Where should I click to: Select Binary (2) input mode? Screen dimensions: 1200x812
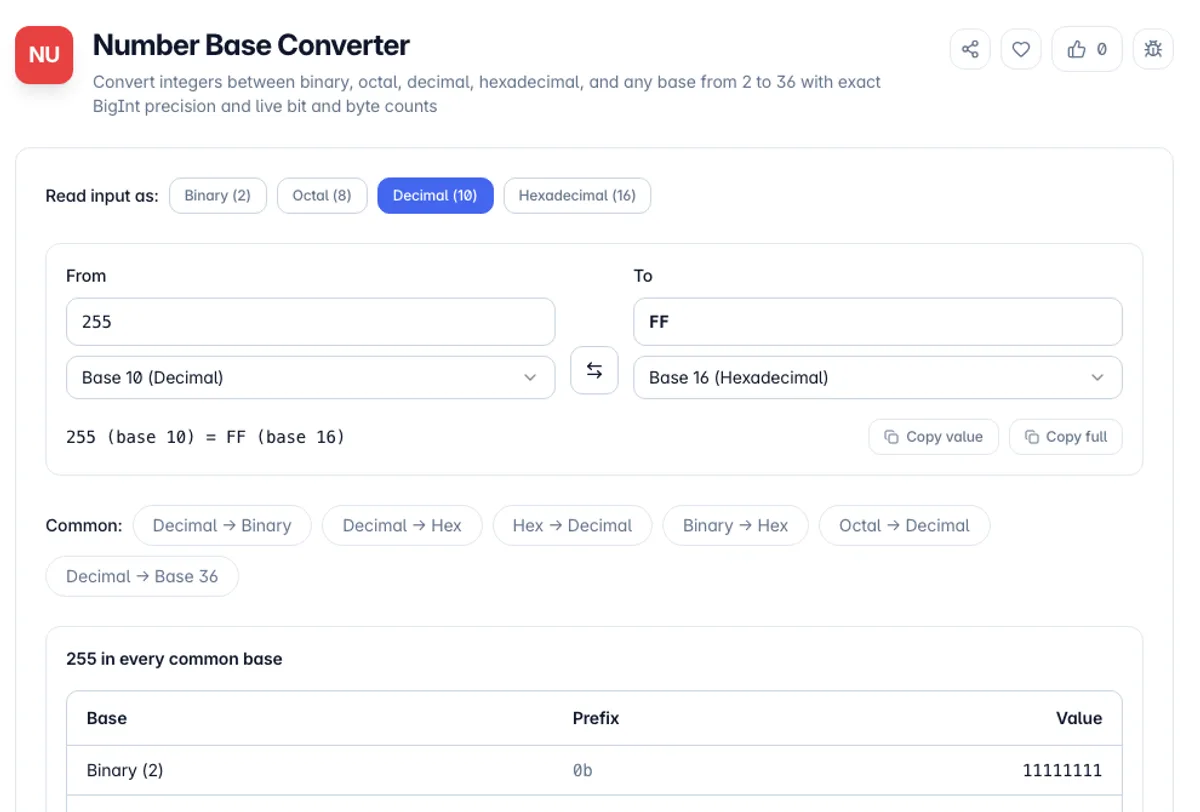click(218, 195)
